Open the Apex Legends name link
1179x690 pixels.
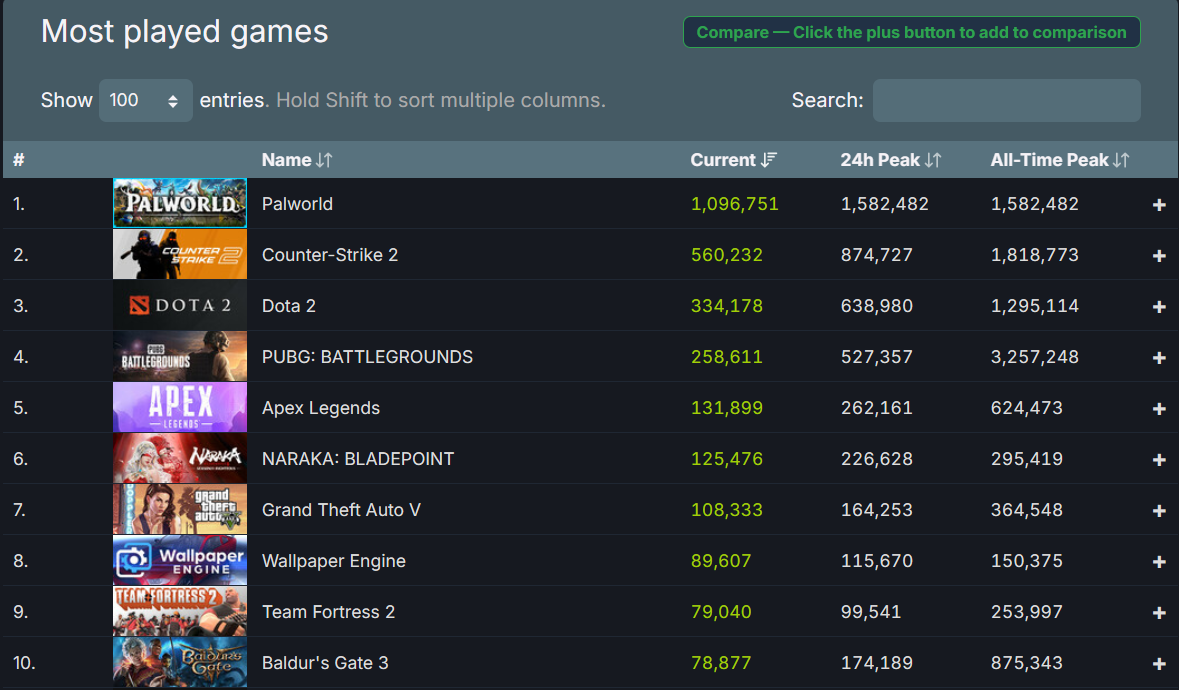[x=321, y=408]
